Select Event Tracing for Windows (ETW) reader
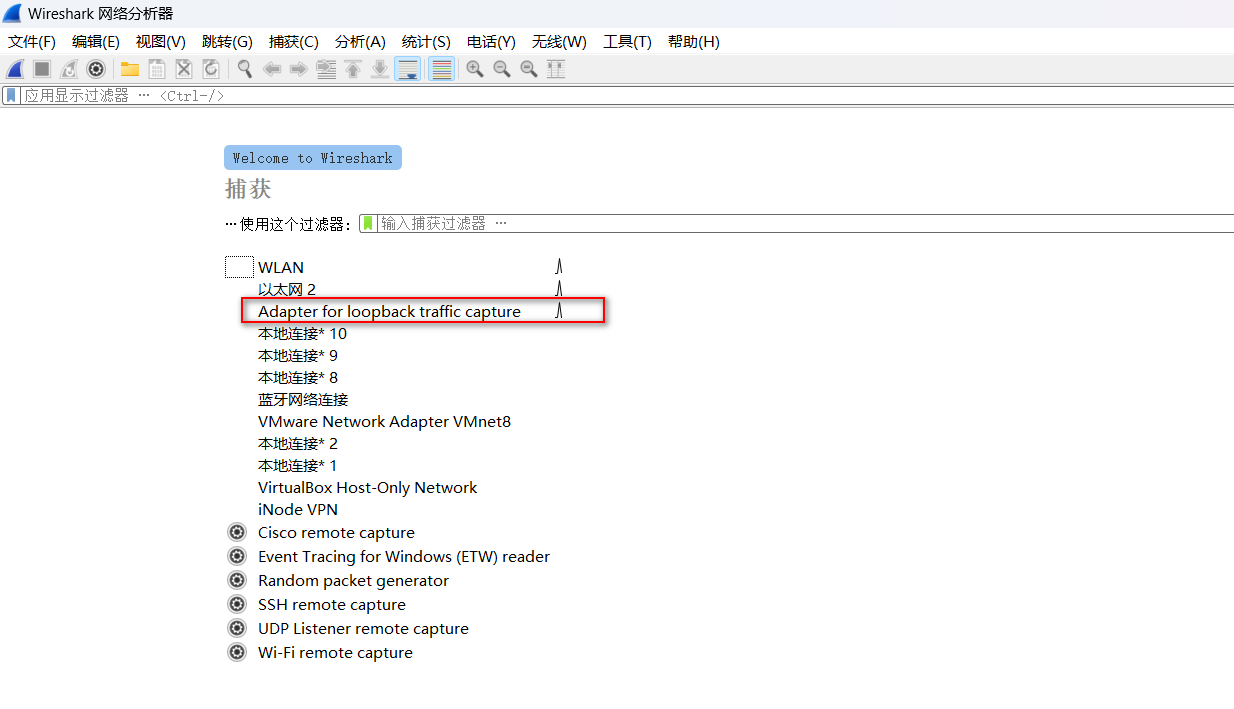Viewport: 1234px width, 709px height. click(404, 556)
